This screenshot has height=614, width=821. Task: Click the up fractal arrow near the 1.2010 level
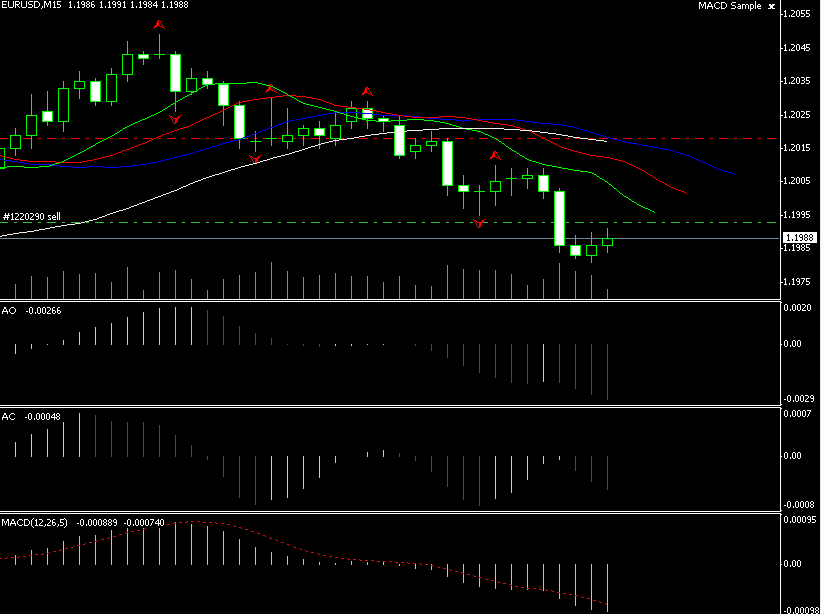(x=495, y=155)
